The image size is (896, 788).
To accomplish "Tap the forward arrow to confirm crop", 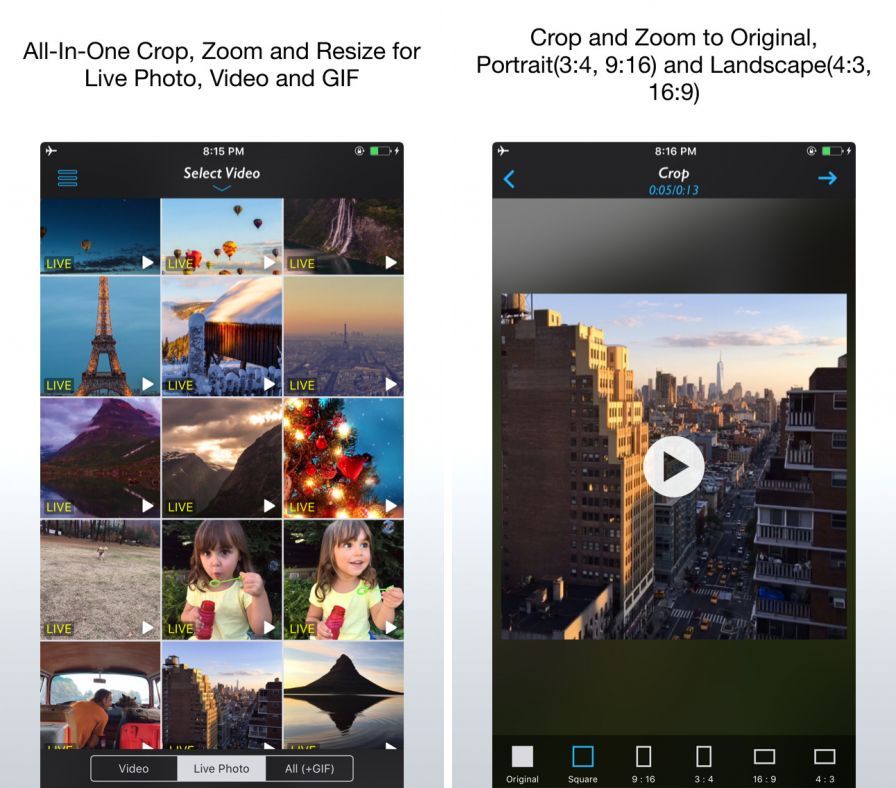I will point(828,177).
